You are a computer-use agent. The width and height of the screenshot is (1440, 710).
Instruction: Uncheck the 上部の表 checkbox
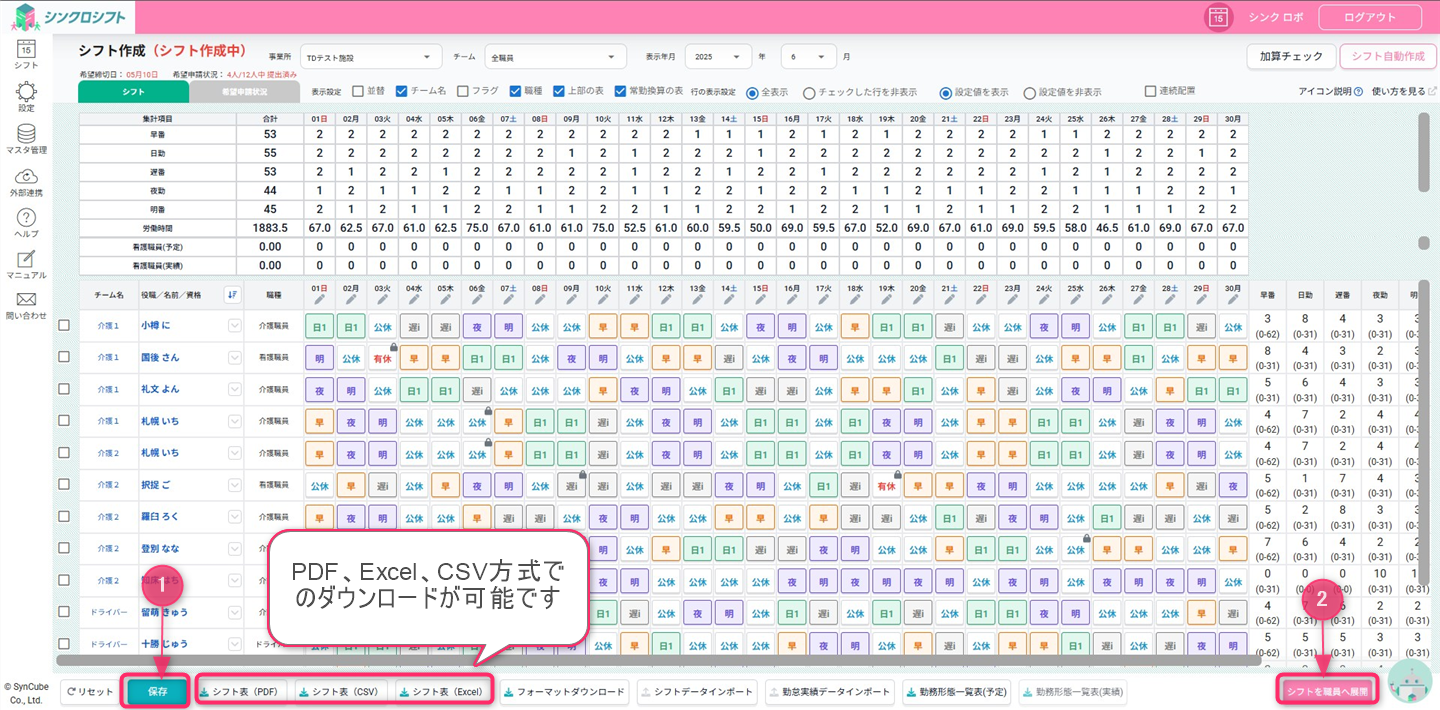point(559,91)
